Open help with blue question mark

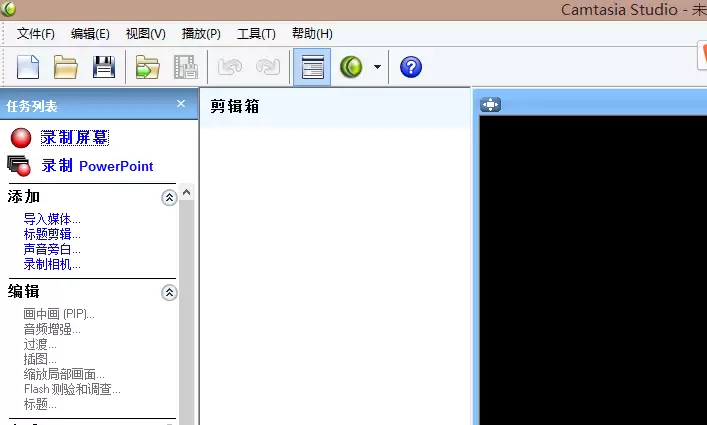[x=411, y=67]
